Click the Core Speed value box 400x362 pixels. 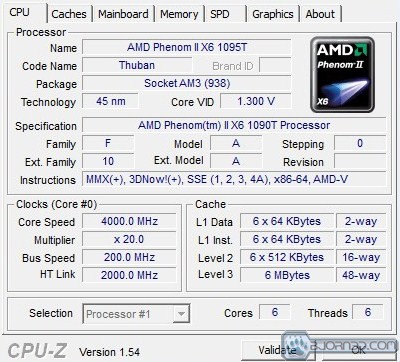[129, 221]
